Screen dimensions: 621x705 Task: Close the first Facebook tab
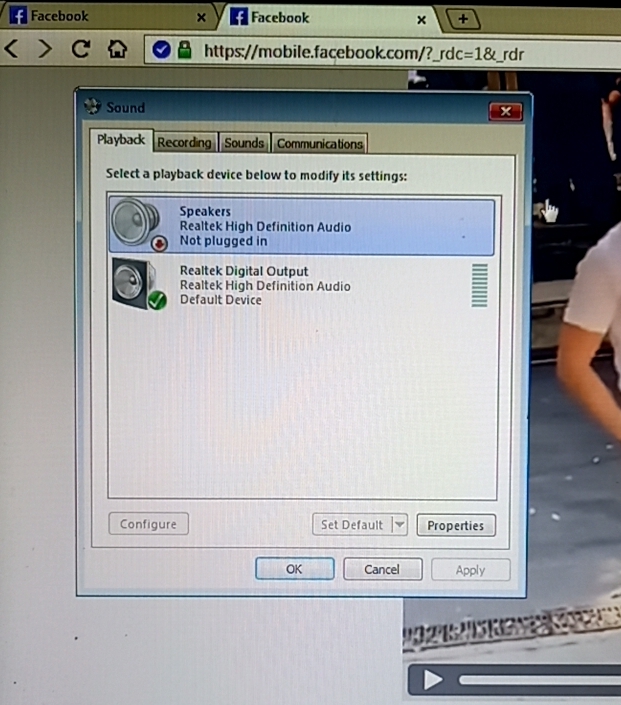pyautogui.click(x=201, y=18)
